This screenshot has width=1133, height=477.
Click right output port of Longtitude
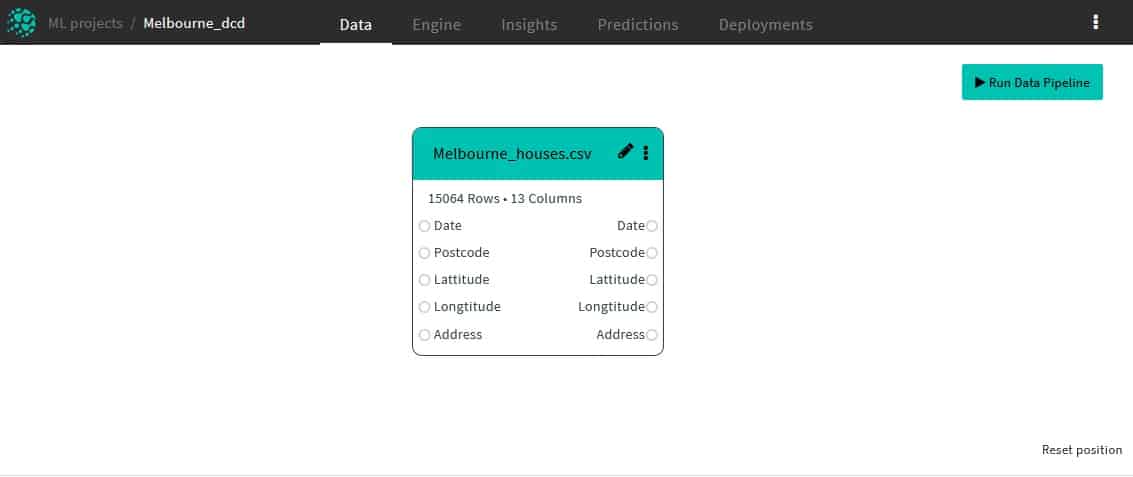coord(652,307)
